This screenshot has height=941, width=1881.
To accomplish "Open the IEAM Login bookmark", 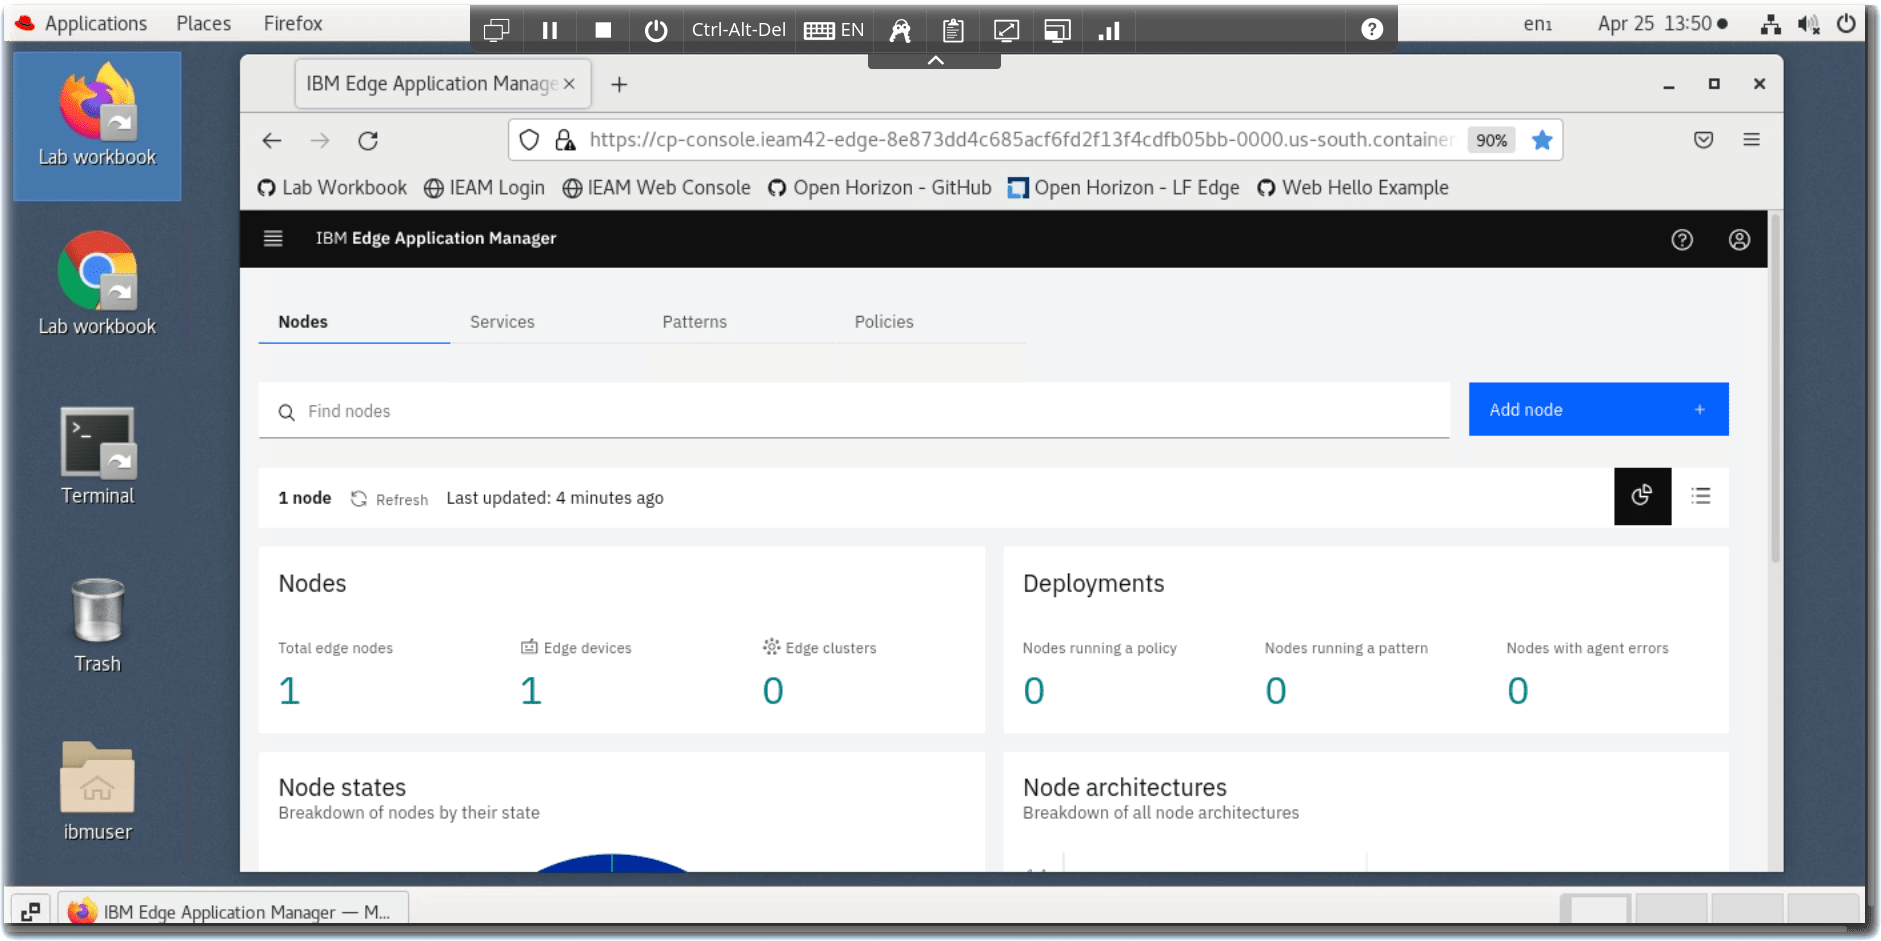I will [484, 188].
